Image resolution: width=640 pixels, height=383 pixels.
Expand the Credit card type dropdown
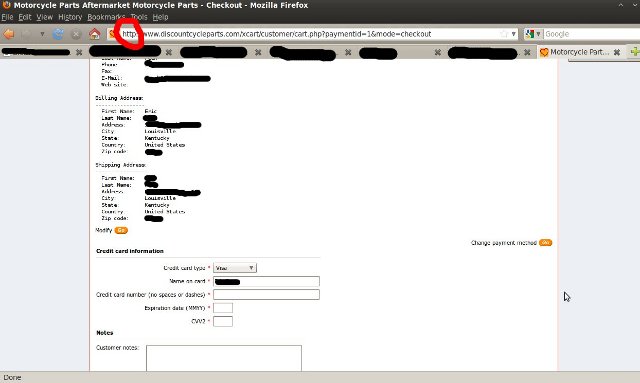coord(235,268)
